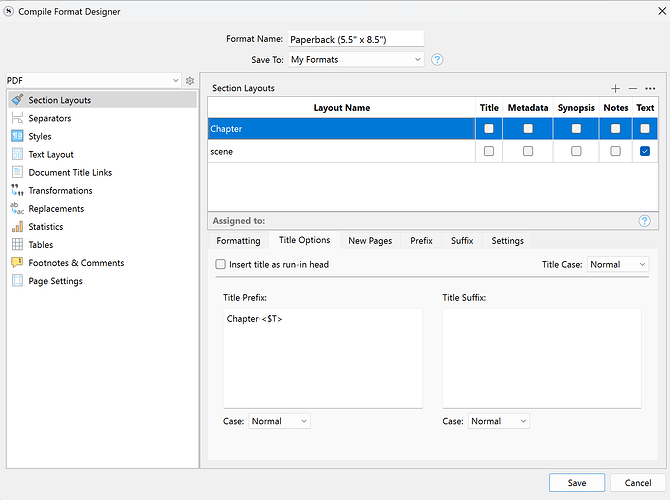Open the Save To dropdown
The height and width of the screenshot is (500, 670).
(356, 59)
